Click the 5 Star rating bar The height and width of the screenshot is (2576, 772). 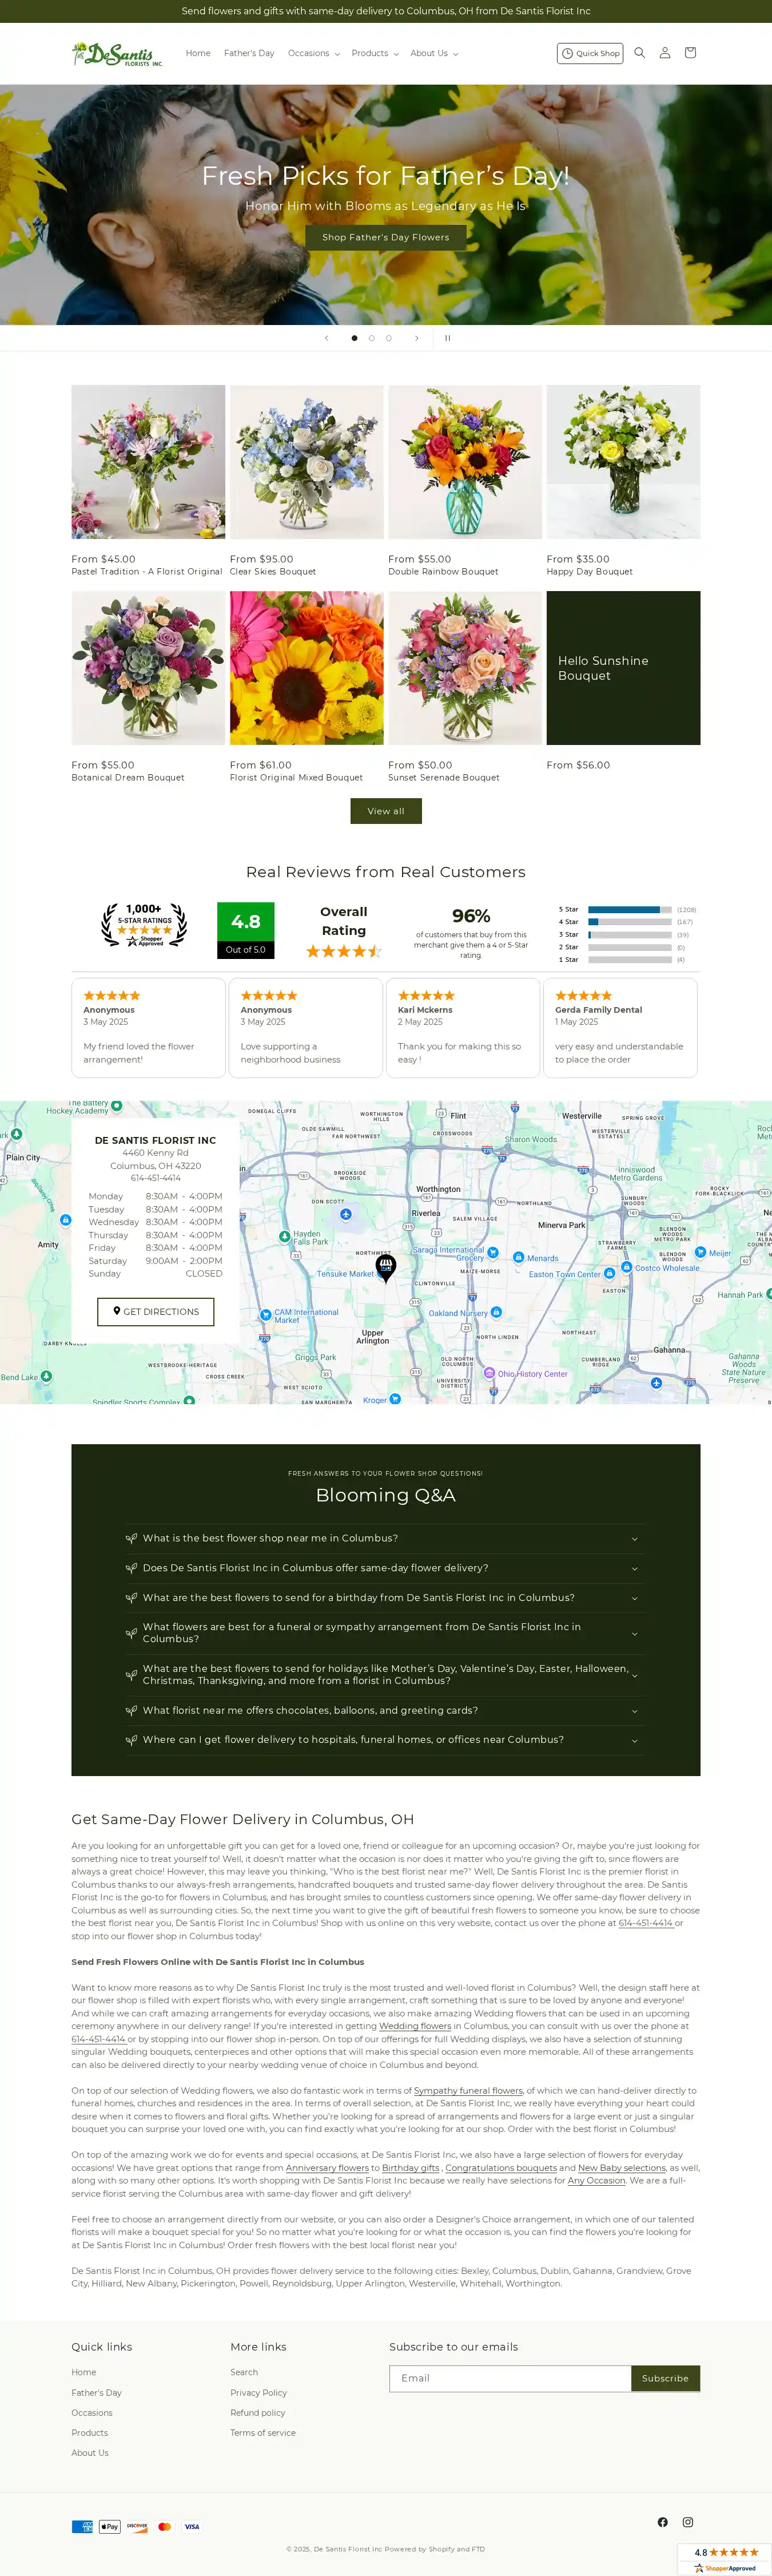(x=629, y=909)
